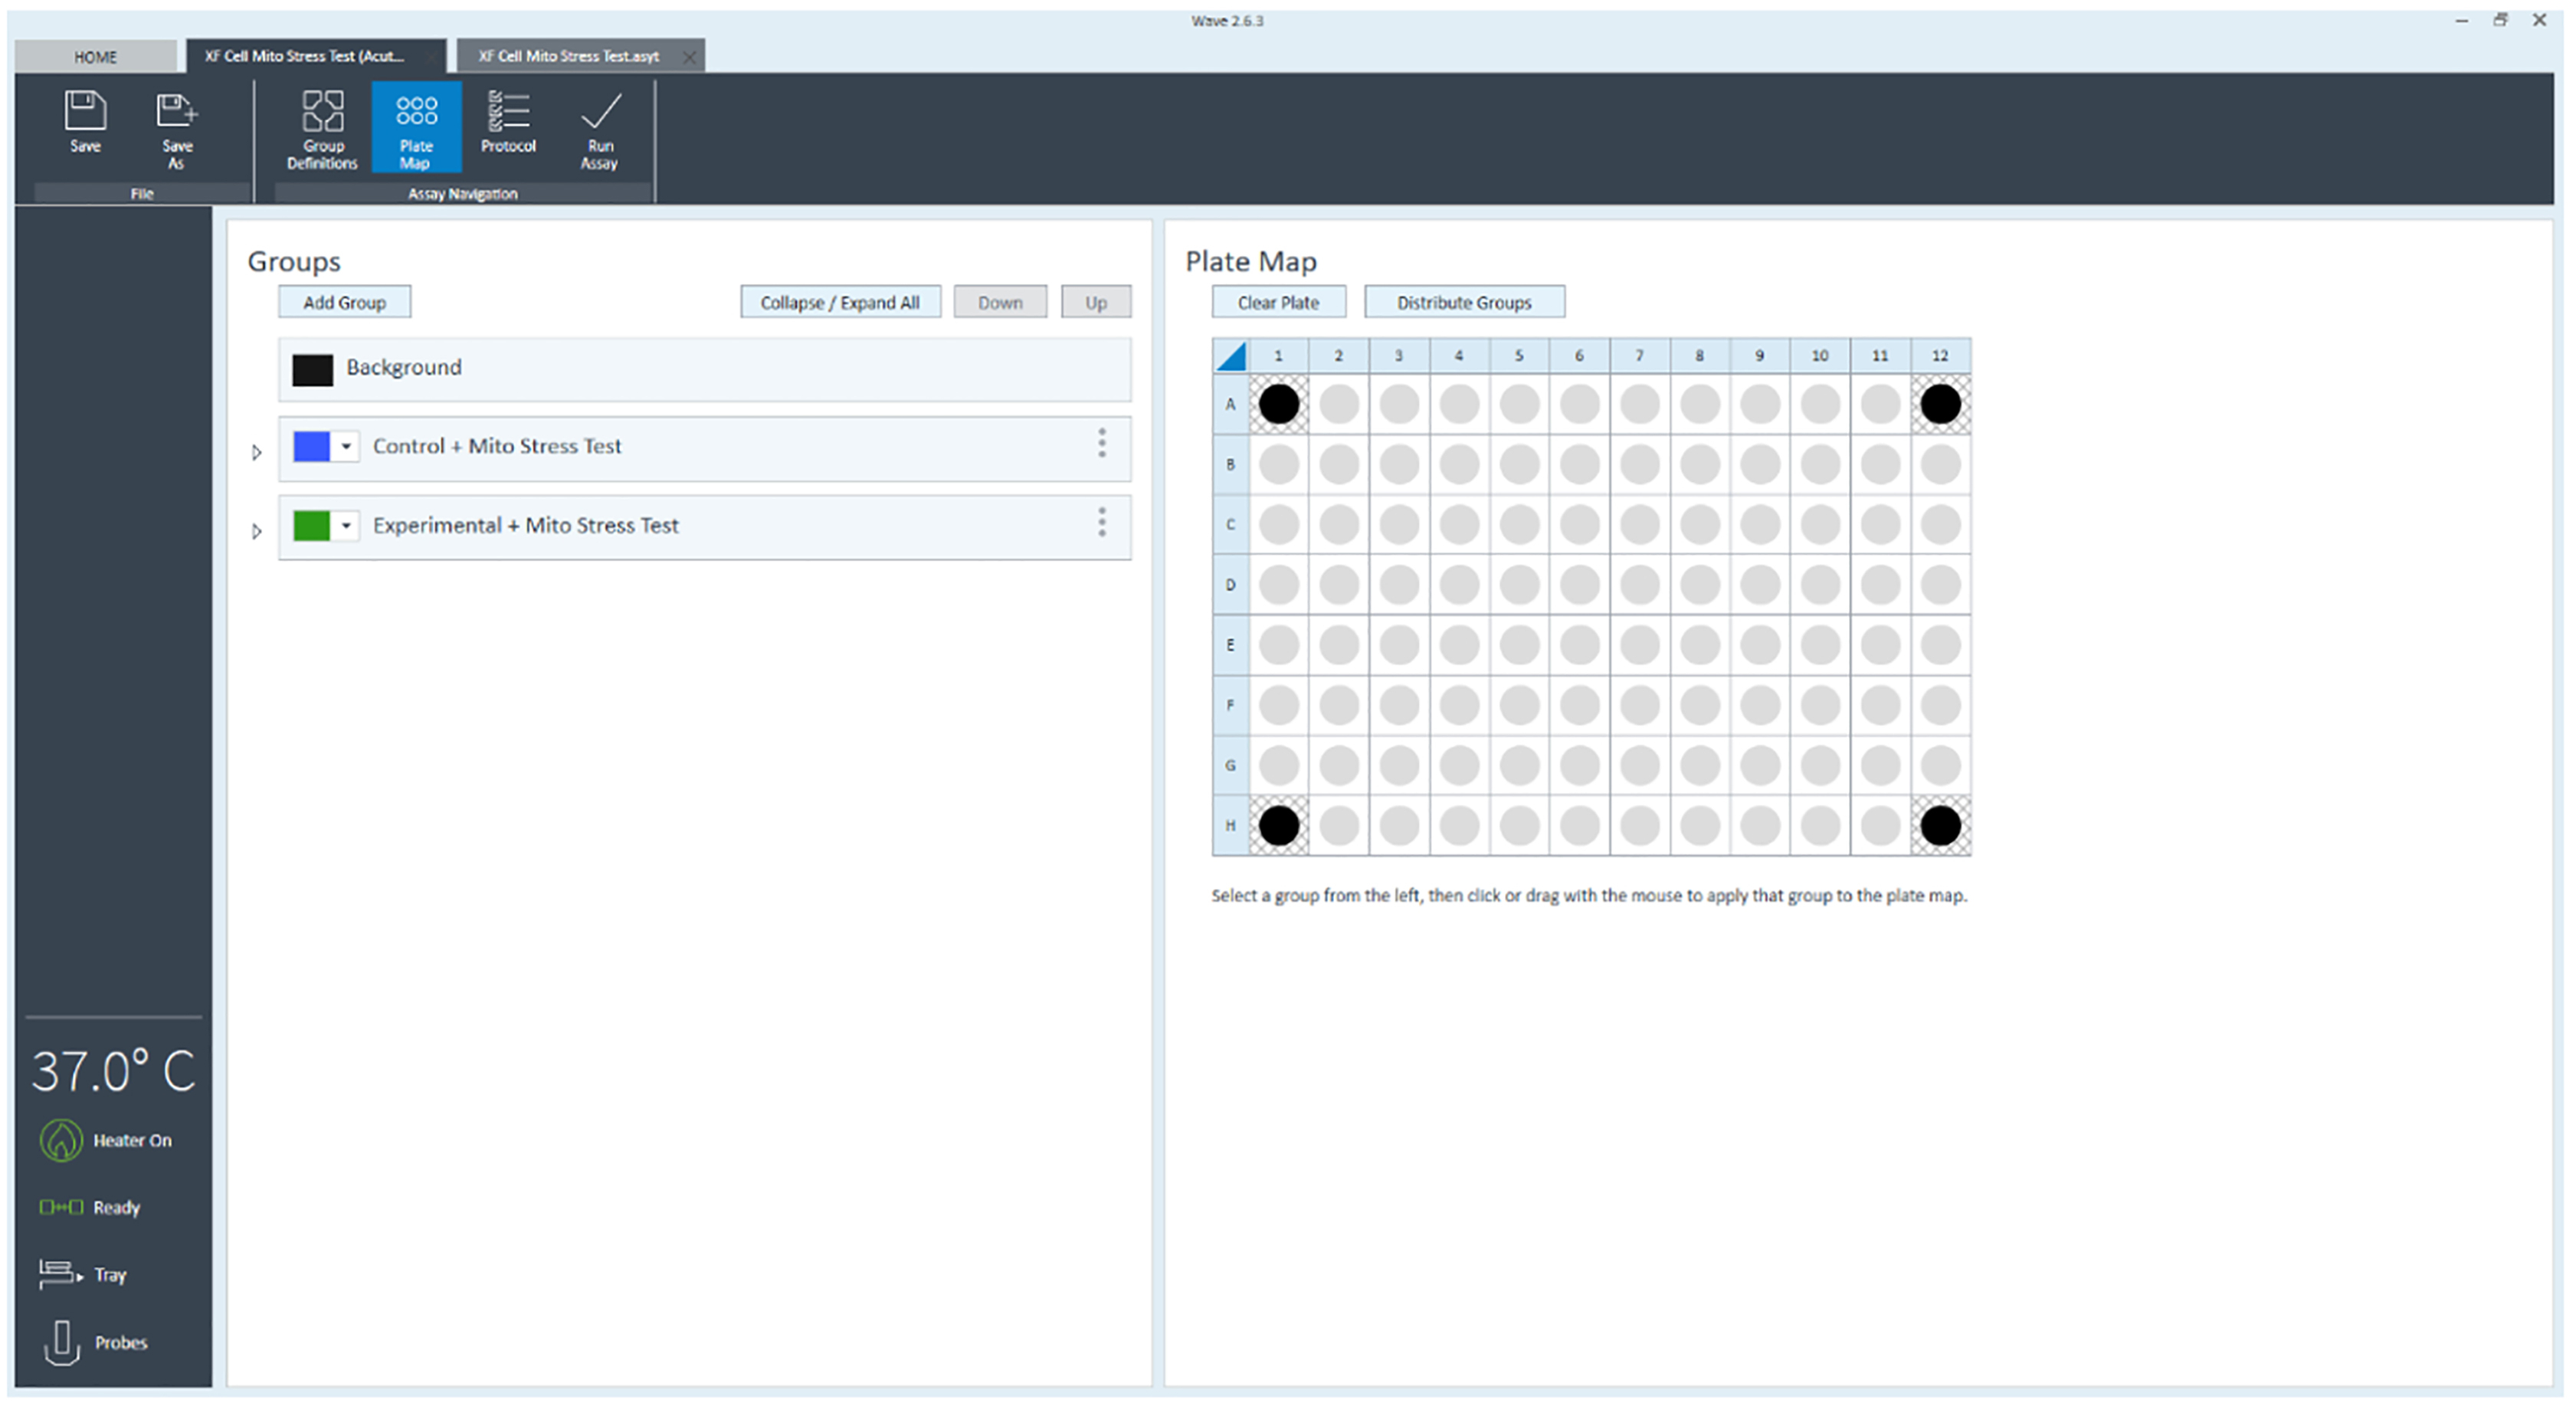The image size is (2576, 1403).
Task: Expand the Experimental + Mito Stress Test group
Action: pos(257,531)
